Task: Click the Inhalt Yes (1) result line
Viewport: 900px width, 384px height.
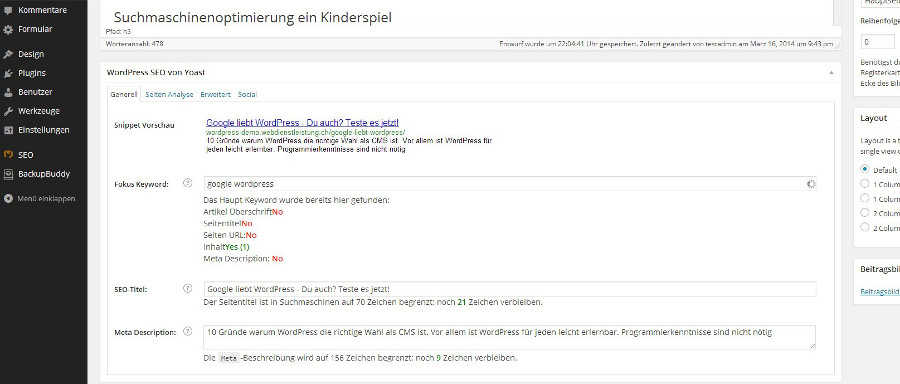Action: tap(227, 247)
